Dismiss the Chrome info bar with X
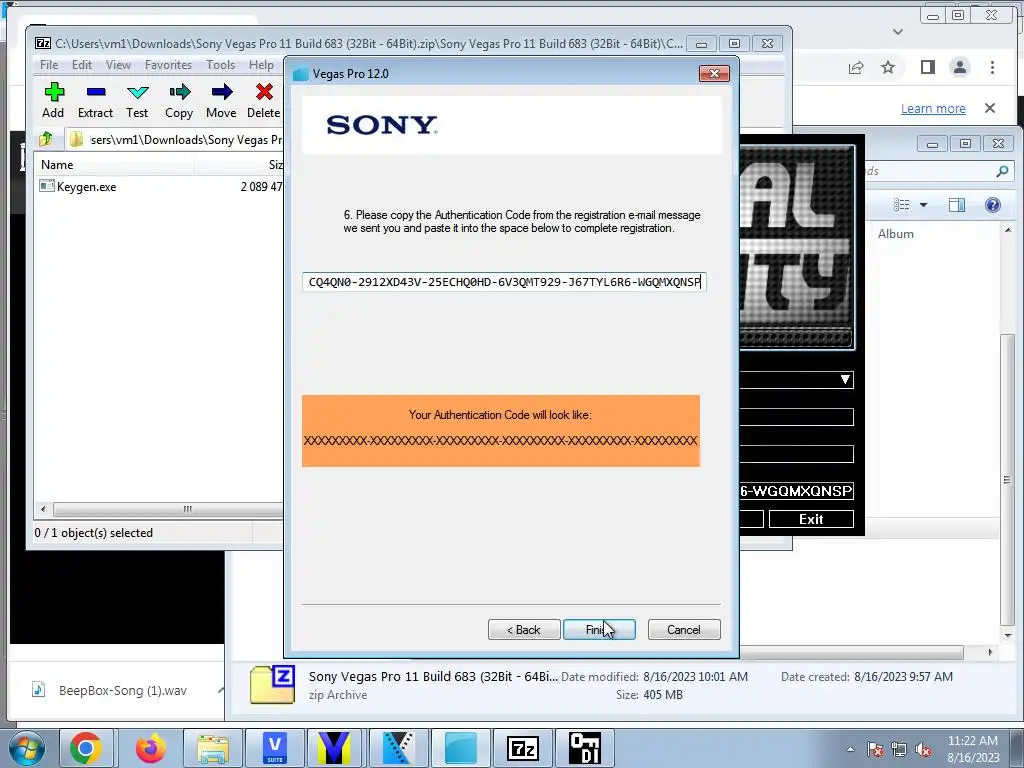Viewport: 1024px width, 768px height. 990,108
